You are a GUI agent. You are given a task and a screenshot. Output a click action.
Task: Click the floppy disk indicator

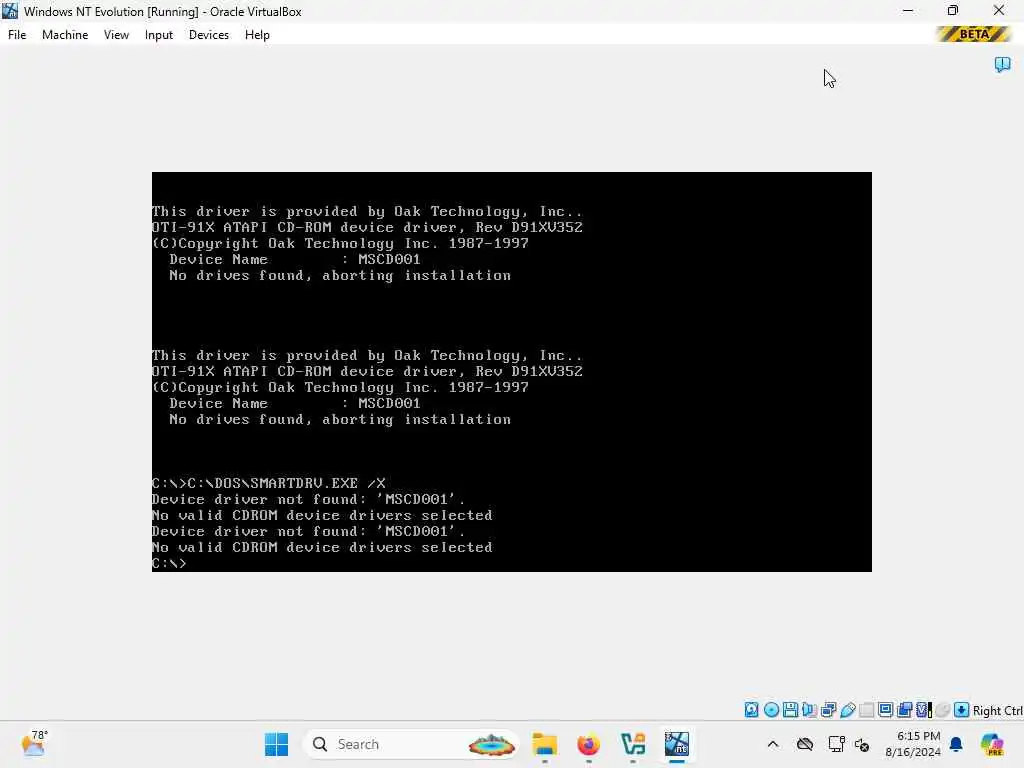pos(790,710)
